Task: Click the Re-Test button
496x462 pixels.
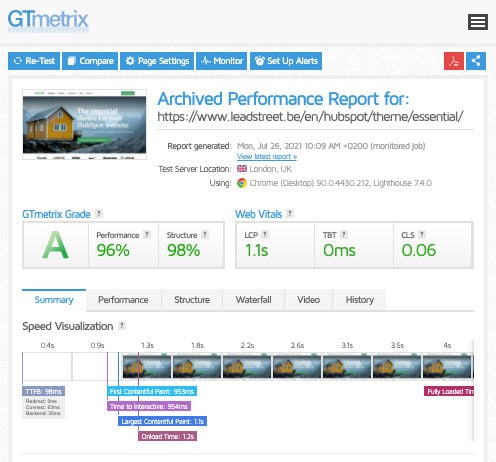Action: [x=34, y=61]
